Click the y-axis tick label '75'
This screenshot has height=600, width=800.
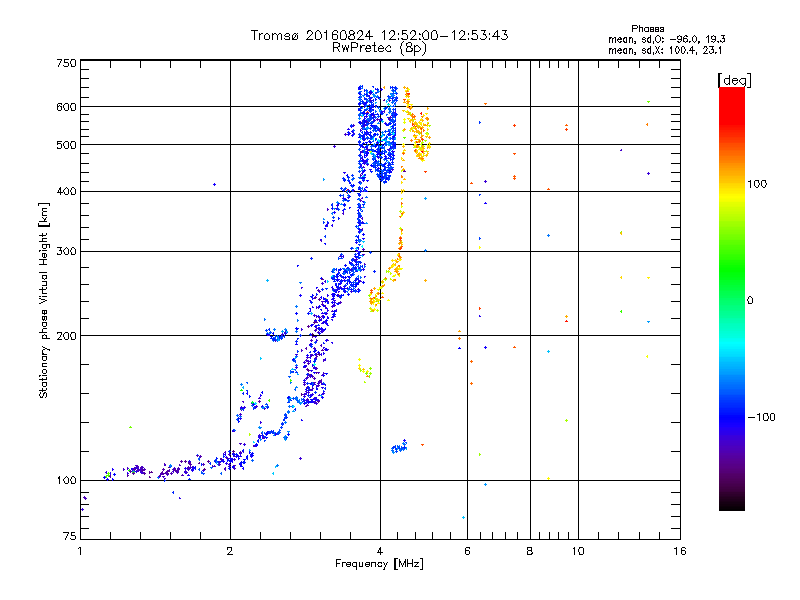coord(70,536)
